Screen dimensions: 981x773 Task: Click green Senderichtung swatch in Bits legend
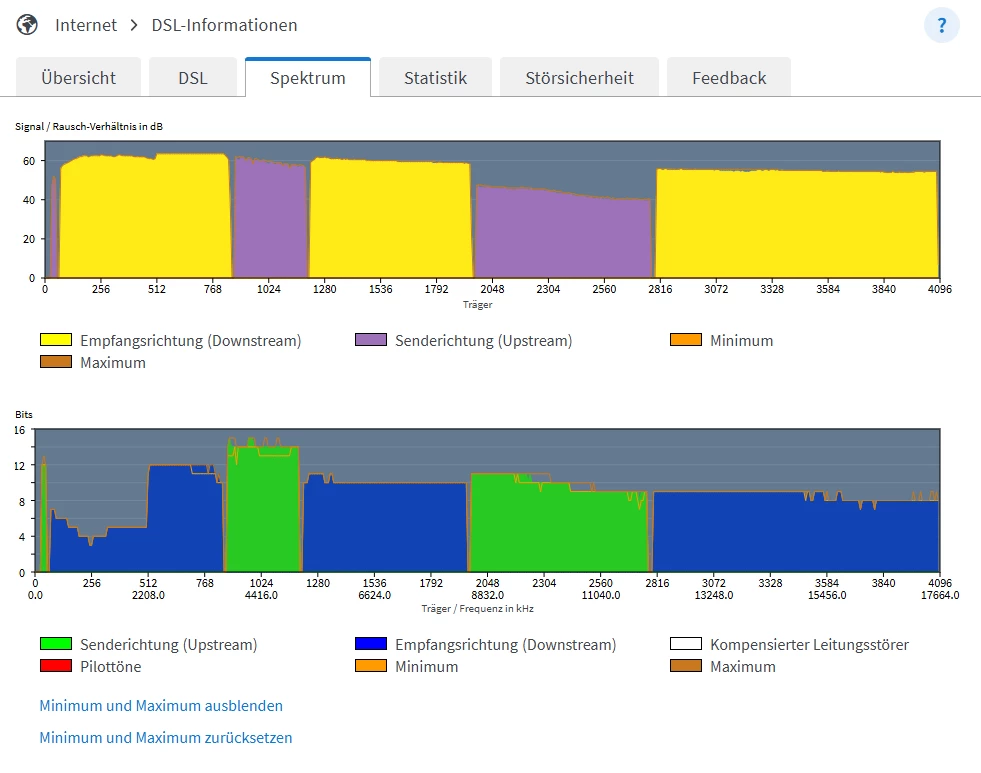(x=55, y=644)
